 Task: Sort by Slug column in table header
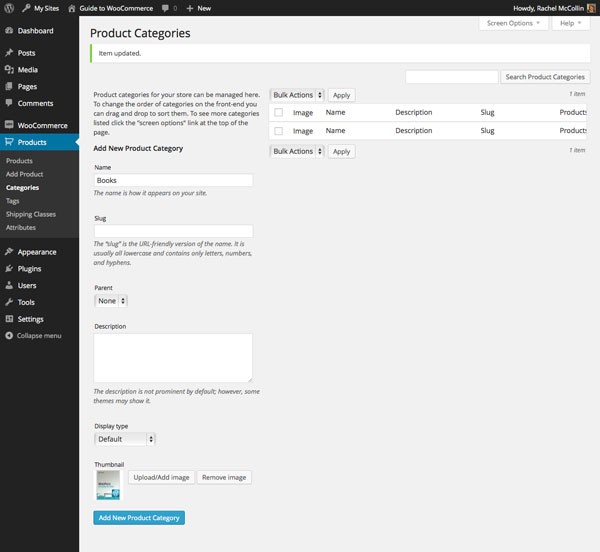coord(487,112)
